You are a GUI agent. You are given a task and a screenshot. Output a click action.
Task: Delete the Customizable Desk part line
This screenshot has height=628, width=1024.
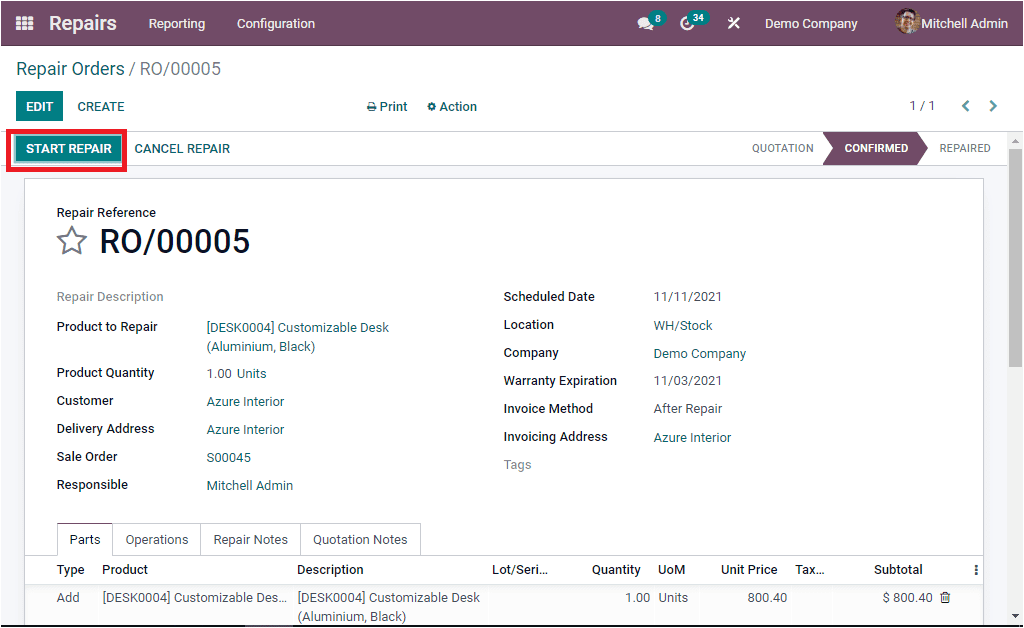945,597
